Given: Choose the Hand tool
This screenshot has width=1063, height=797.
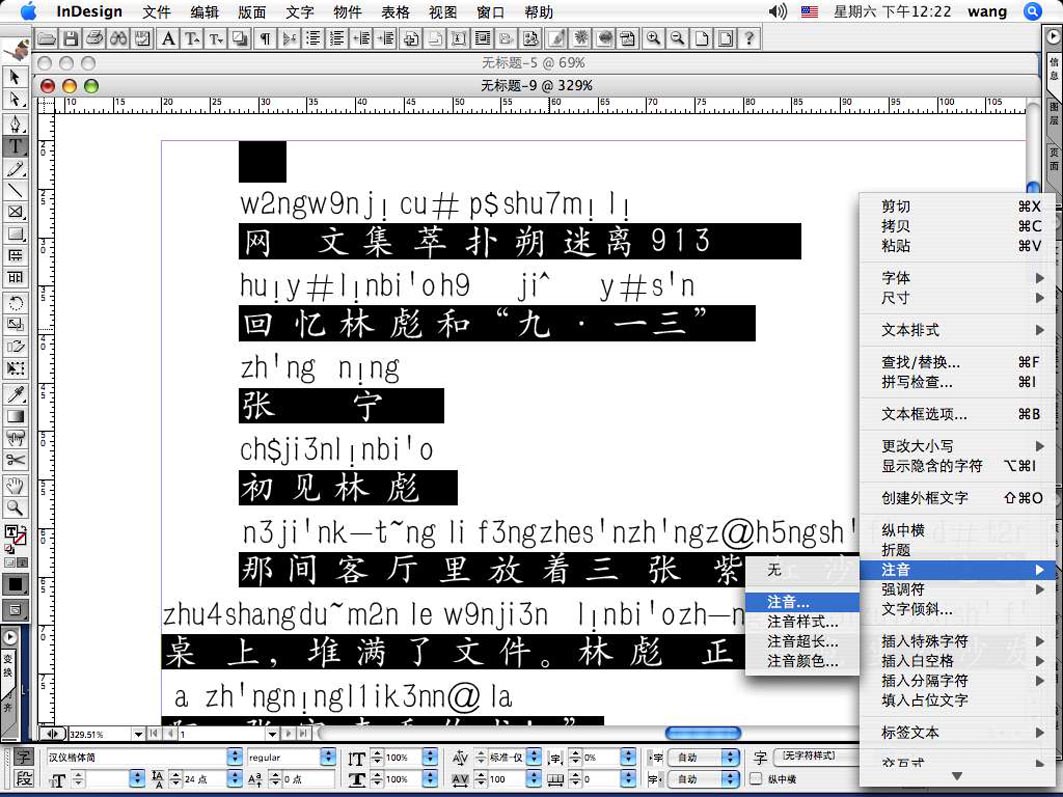Looking at the screenshot, I should tap(15, 486).
